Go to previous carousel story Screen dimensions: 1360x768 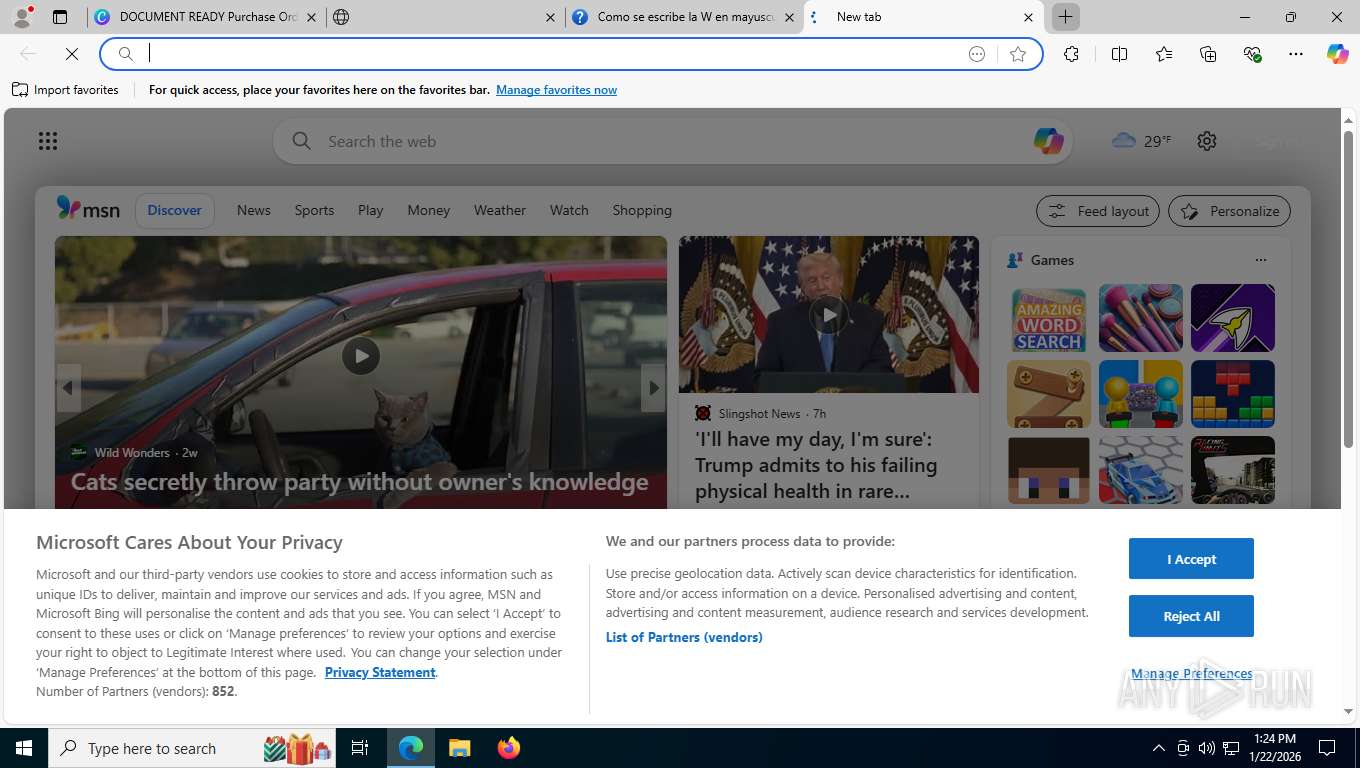coord(68,388)
